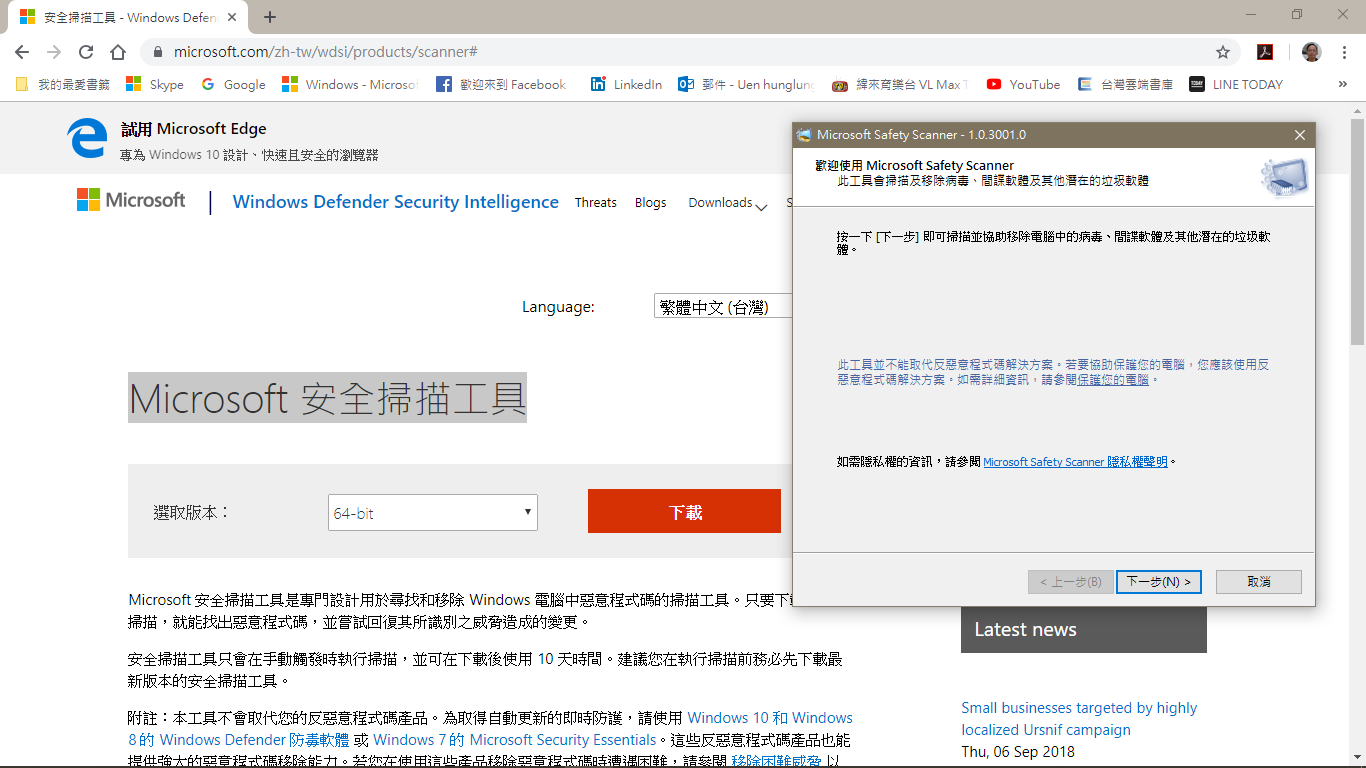Open the LinkedIn bookmark
The height and width of the screenshot is (768, 1366).
[x=626, y=84]
